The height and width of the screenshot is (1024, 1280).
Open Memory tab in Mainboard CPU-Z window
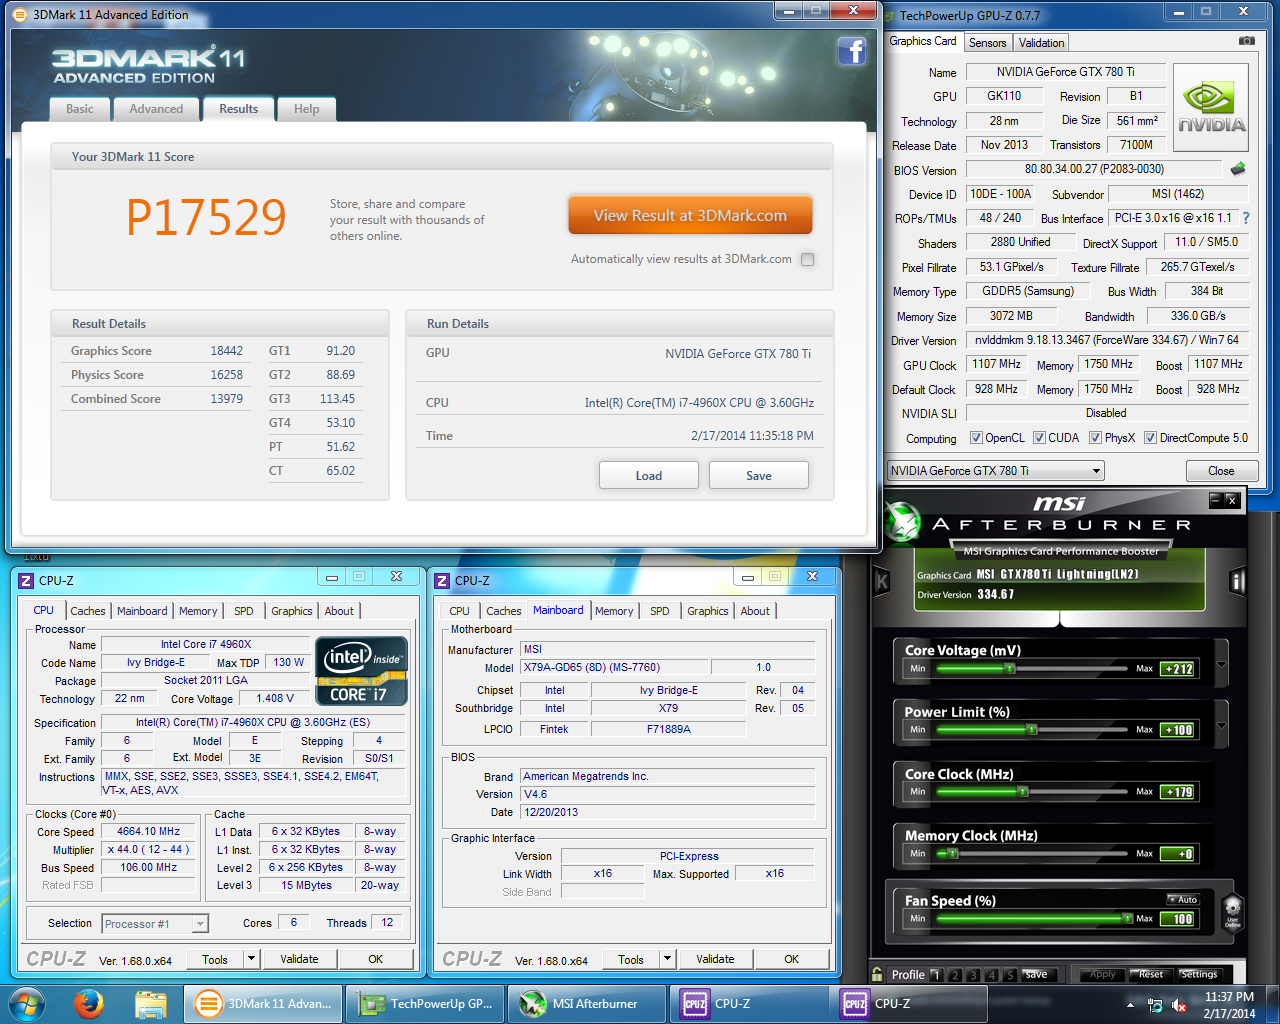click(x=614, y=611)
